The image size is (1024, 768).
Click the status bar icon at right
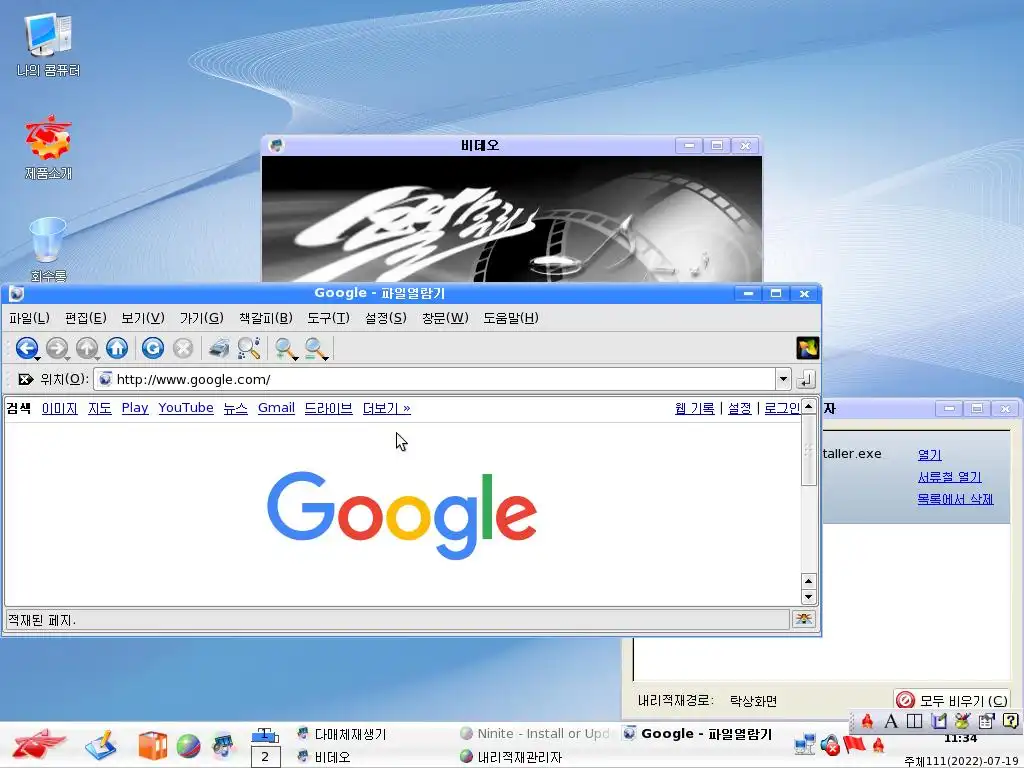[x=804, y=619]
